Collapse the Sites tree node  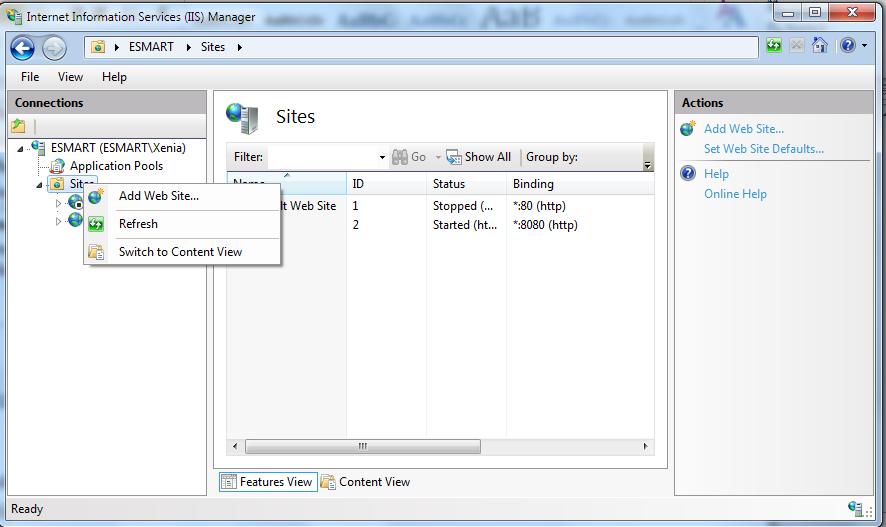click(x=39, y=185)
